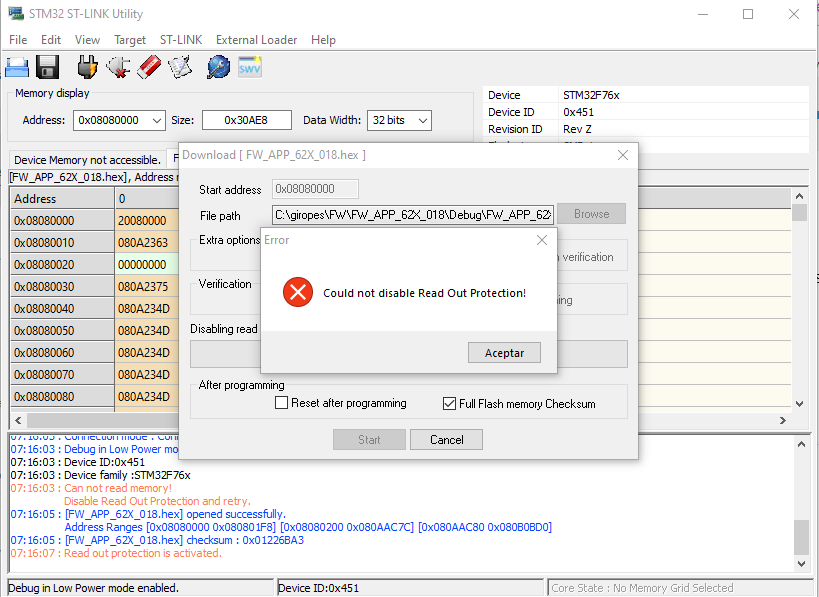This screenshot has width=819, height=597.
Task: Click the Save file floppy icon
Action: tap(48, 67)
